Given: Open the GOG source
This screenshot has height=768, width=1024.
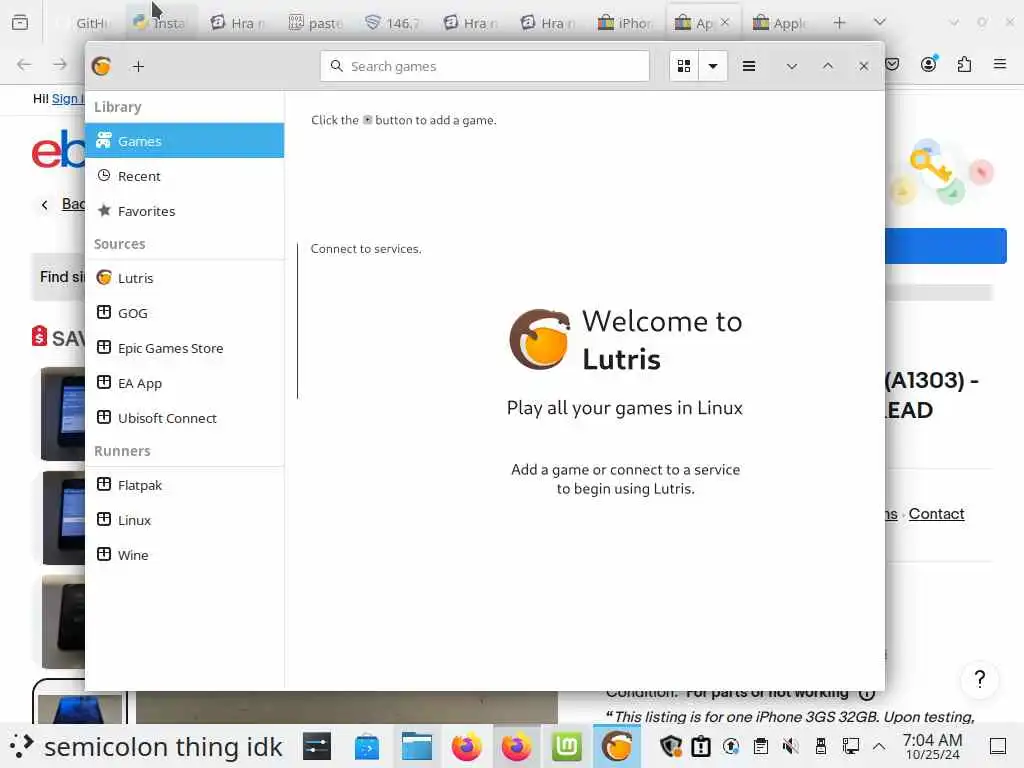Looking at the screenshot, I should pyautogui.click(x=184, y=313).
